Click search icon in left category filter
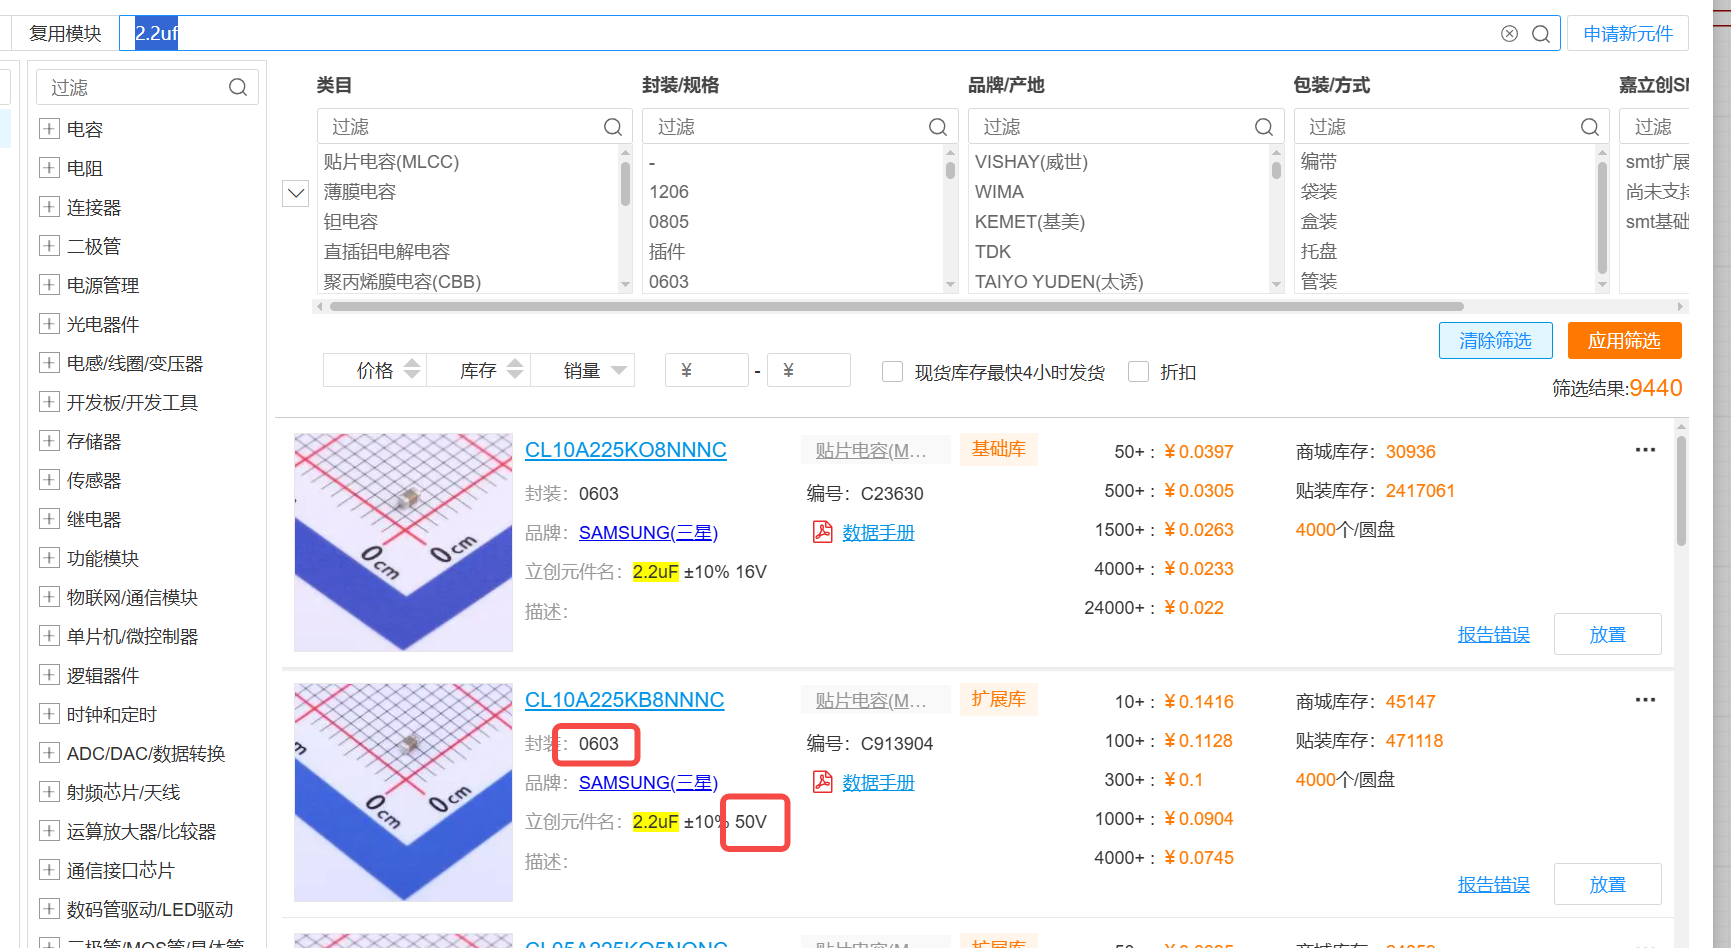This screenshot has height=948, width=1731. click(x=238, y=88)
